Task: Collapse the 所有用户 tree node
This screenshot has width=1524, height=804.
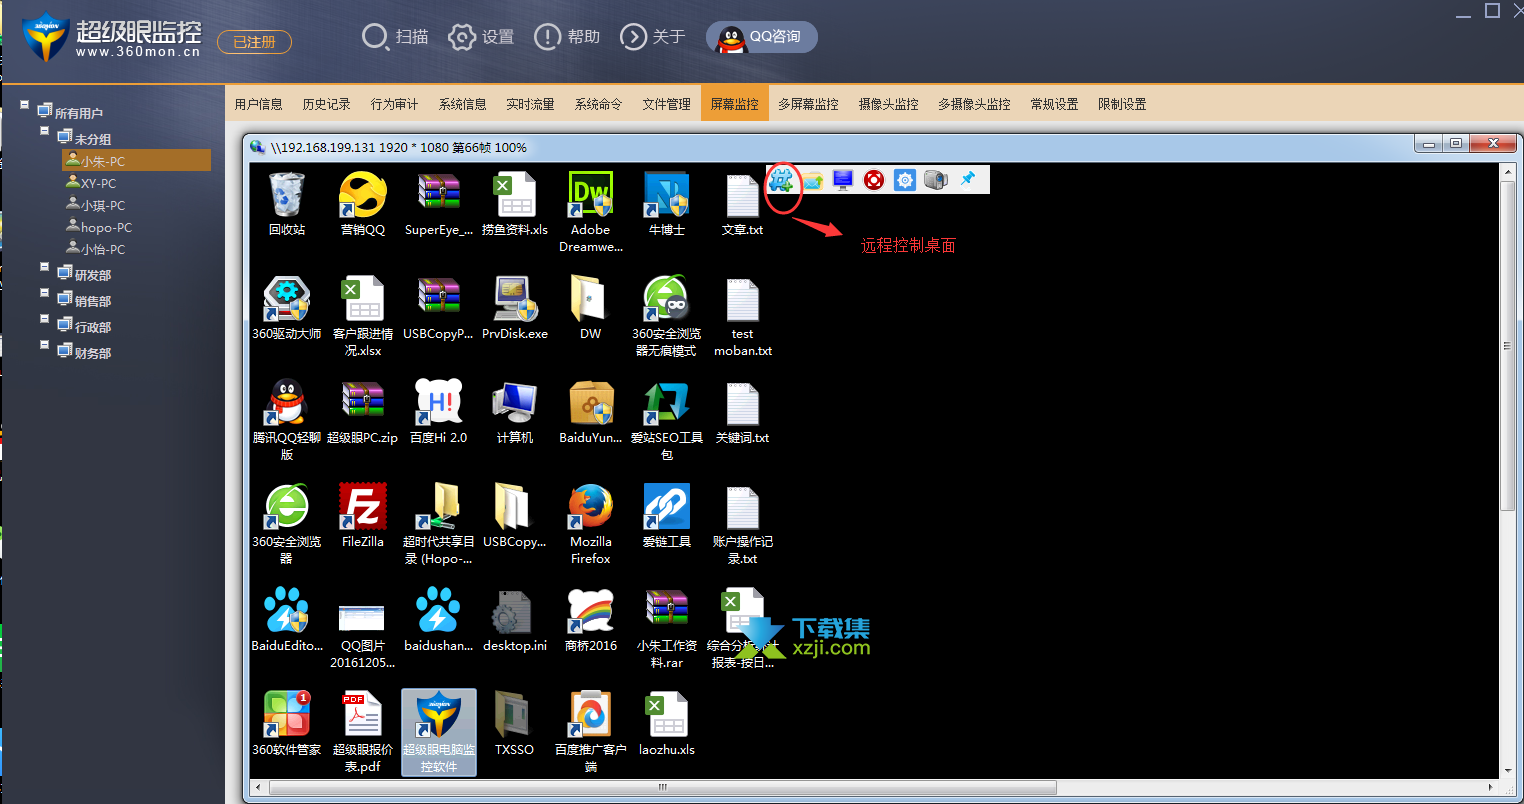Action: click(x=26, y=104)
